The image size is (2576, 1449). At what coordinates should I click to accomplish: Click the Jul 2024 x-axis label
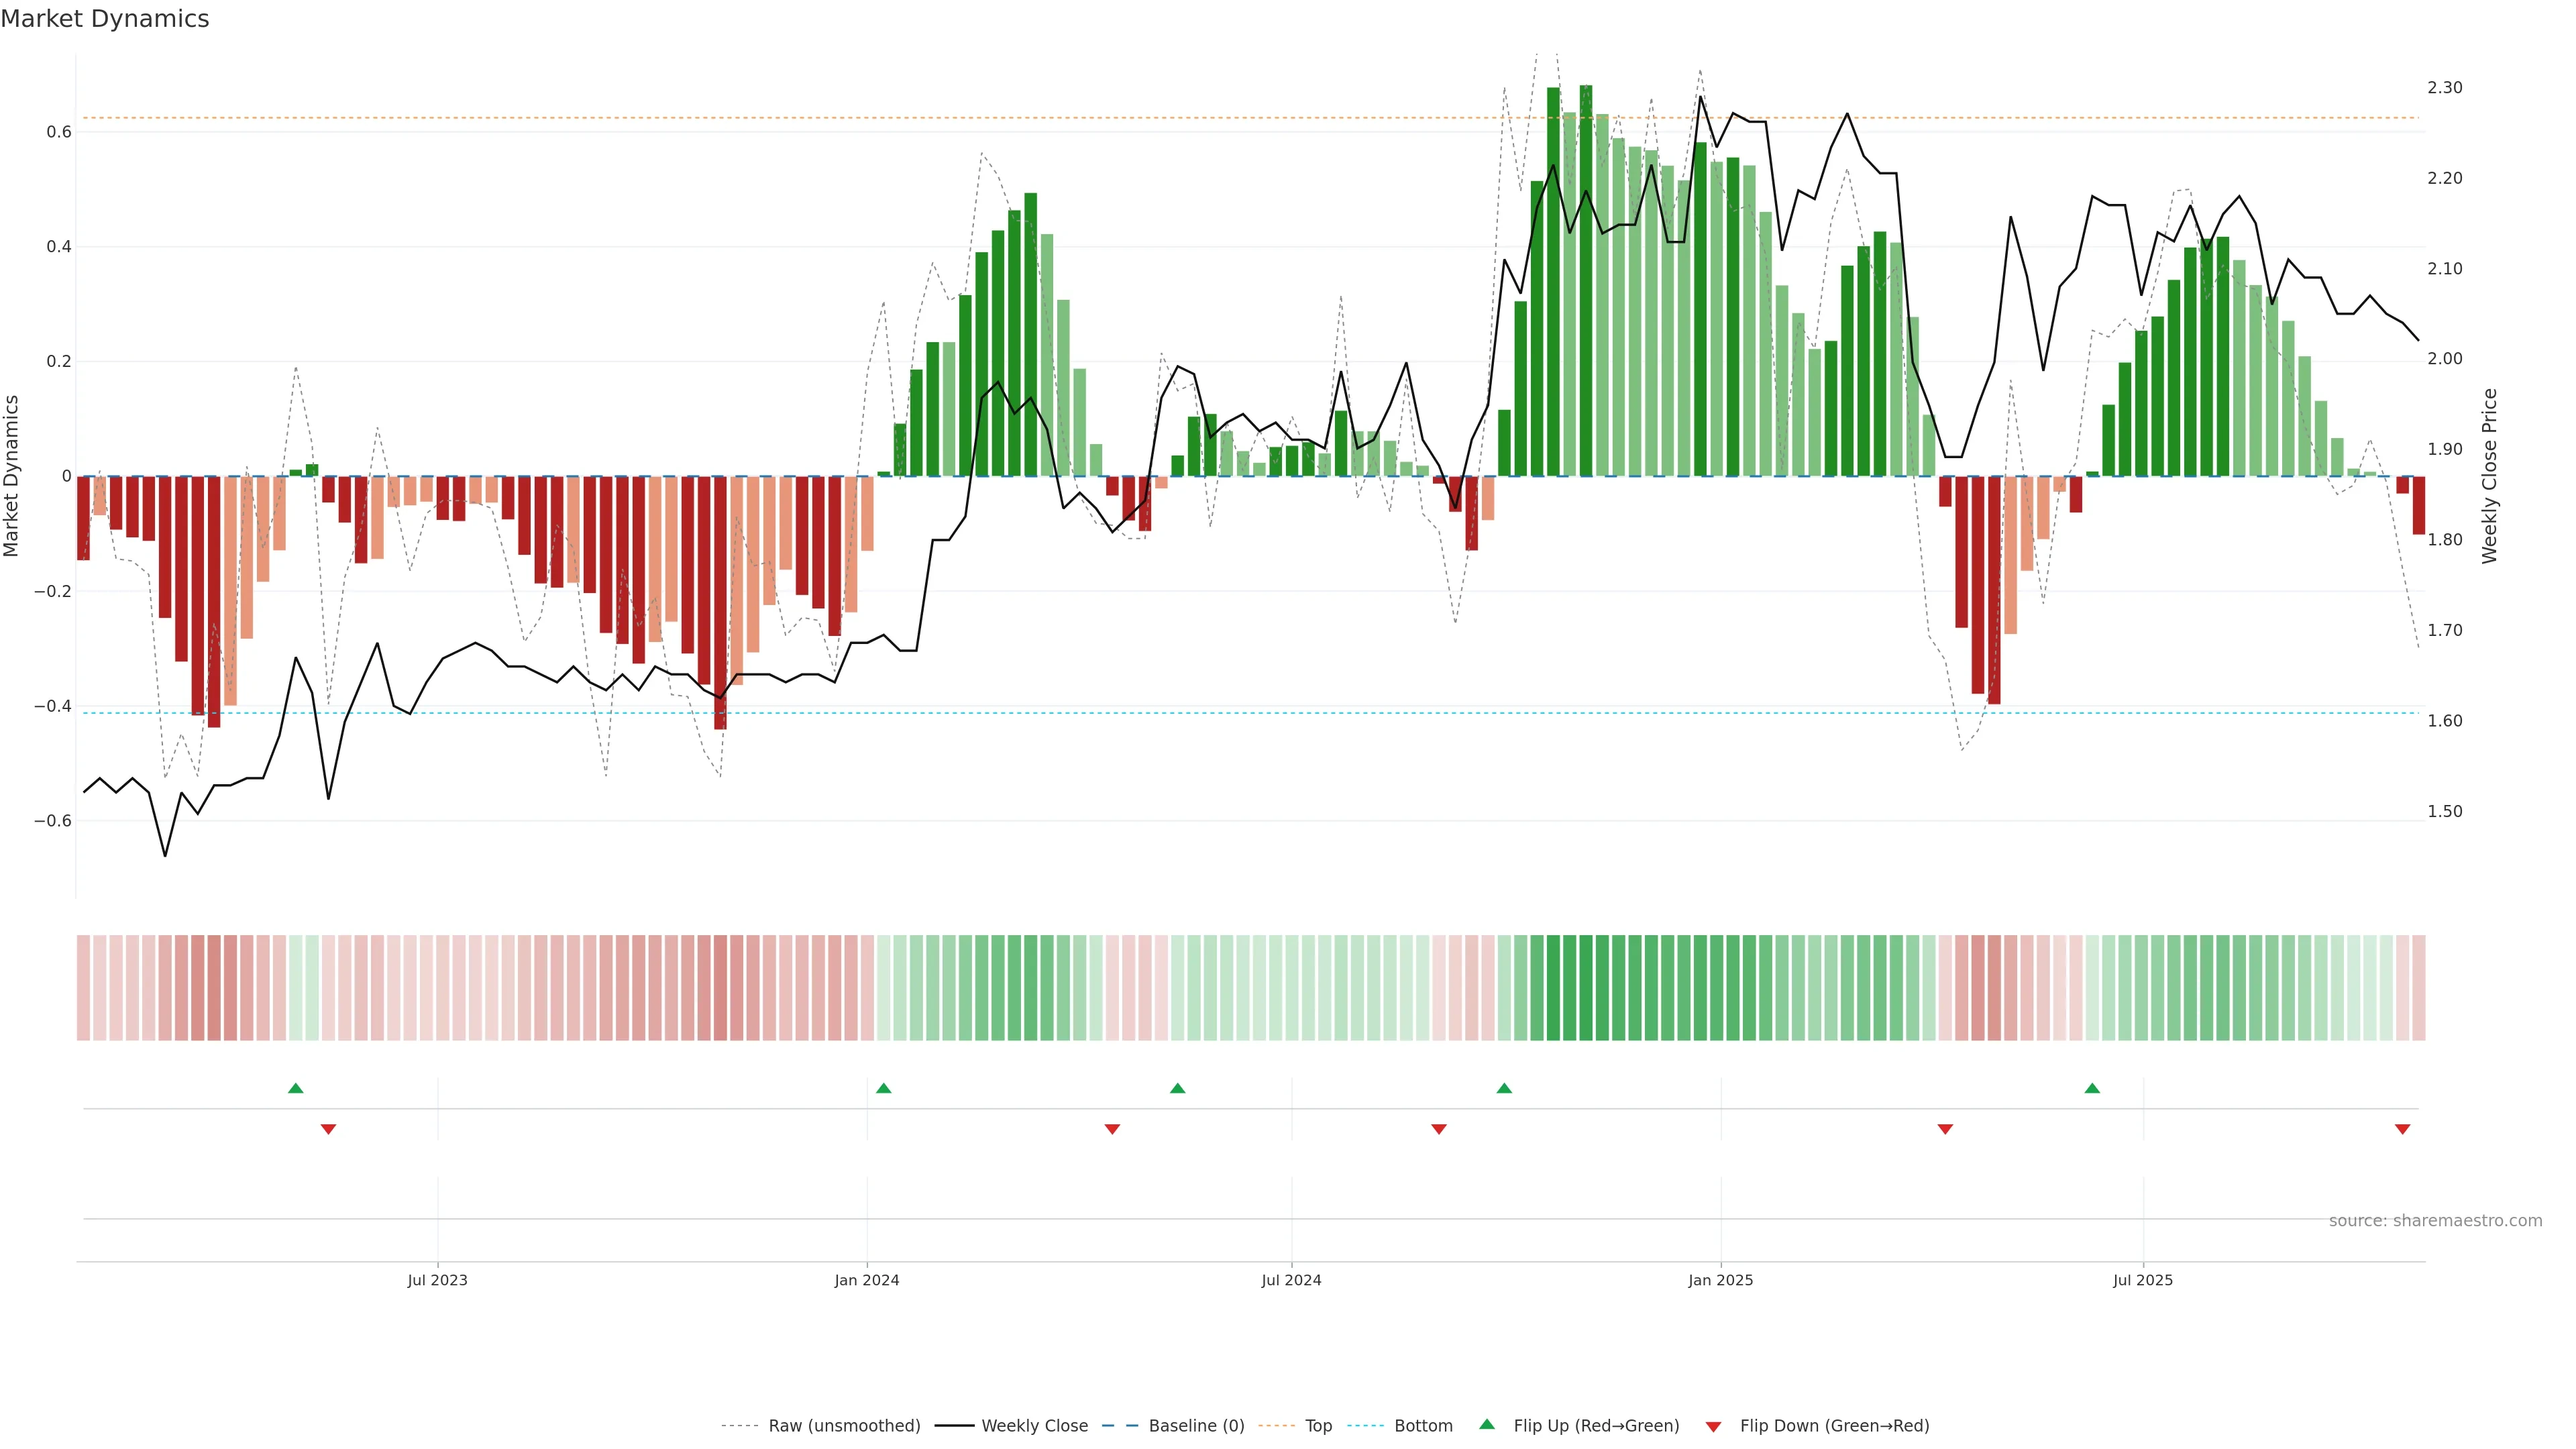[1291, 1280]
